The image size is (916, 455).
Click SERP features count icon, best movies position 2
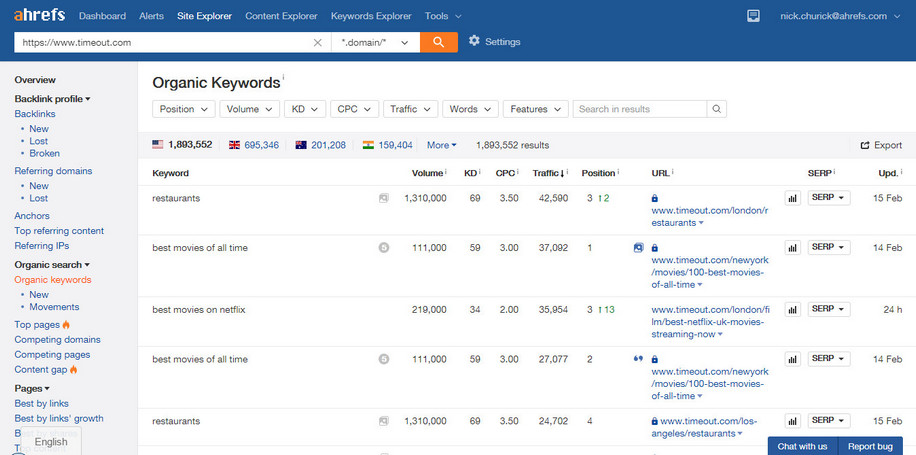[383, 359]
